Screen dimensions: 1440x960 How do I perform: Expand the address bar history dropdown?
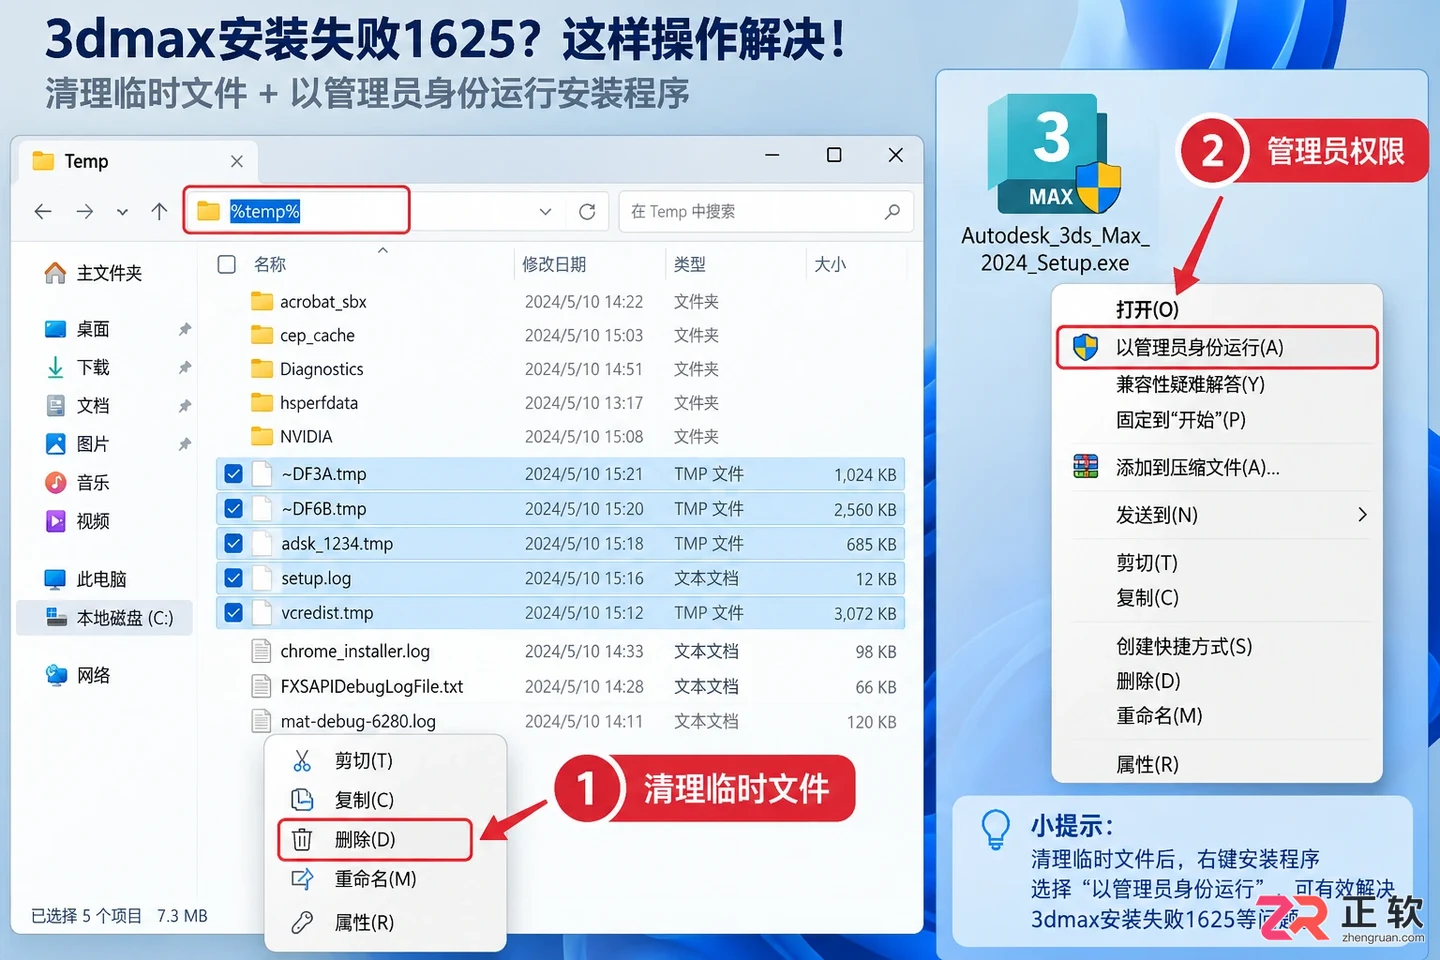(x=545, y=212)
